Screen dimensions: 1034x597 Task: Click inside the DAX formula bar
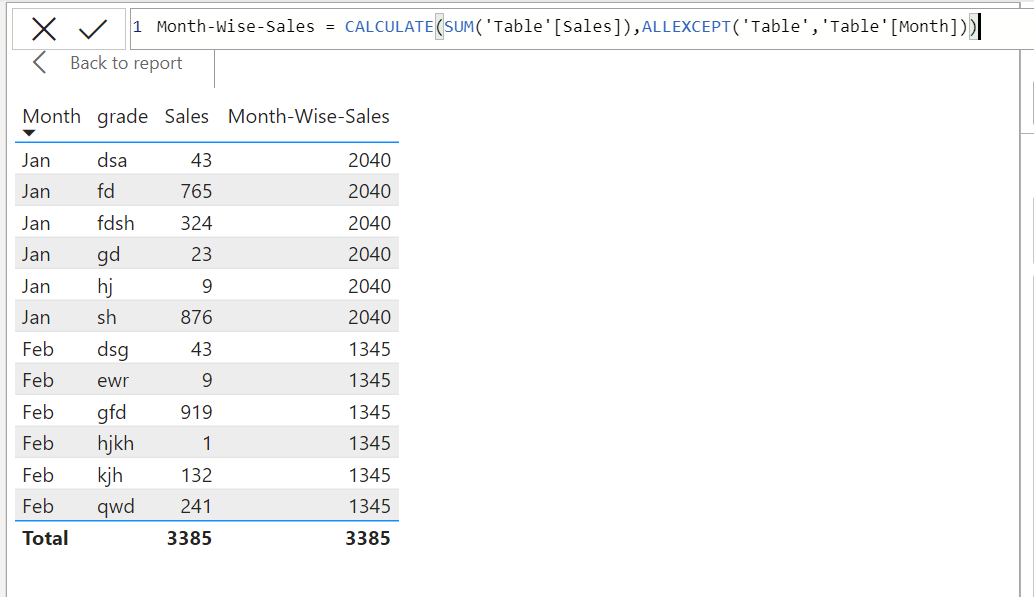[x=580, y=28]
